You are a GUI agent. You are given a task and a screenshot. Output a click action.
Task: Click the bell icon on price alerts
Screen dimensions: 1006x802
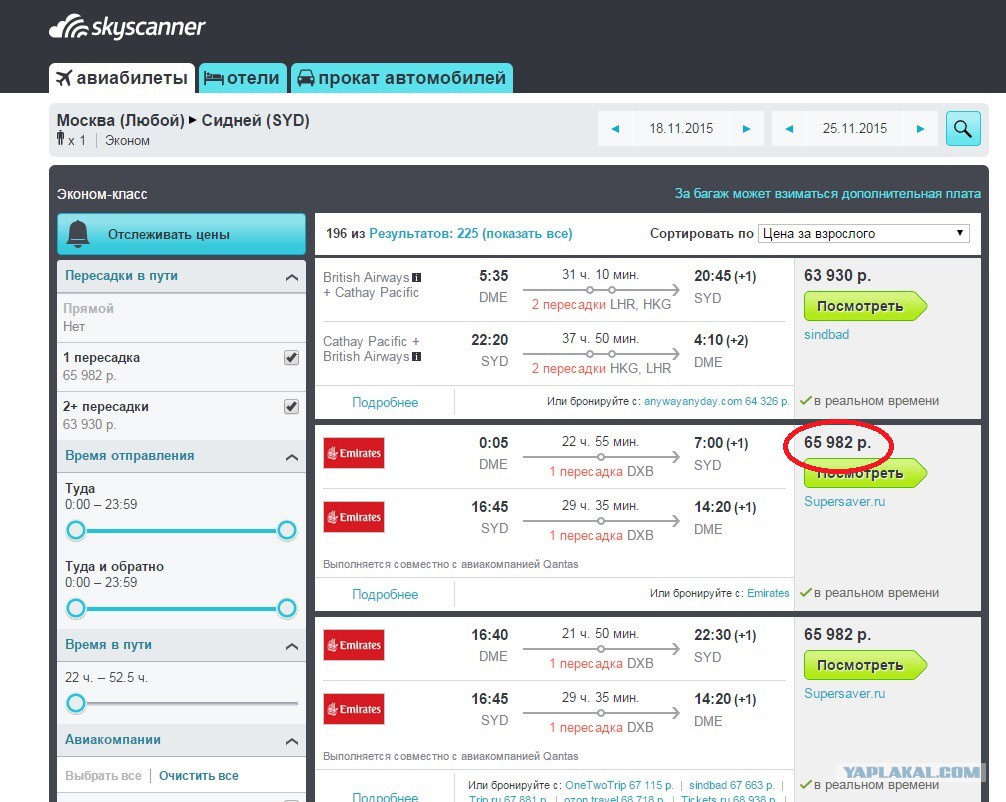click(78, 234)
